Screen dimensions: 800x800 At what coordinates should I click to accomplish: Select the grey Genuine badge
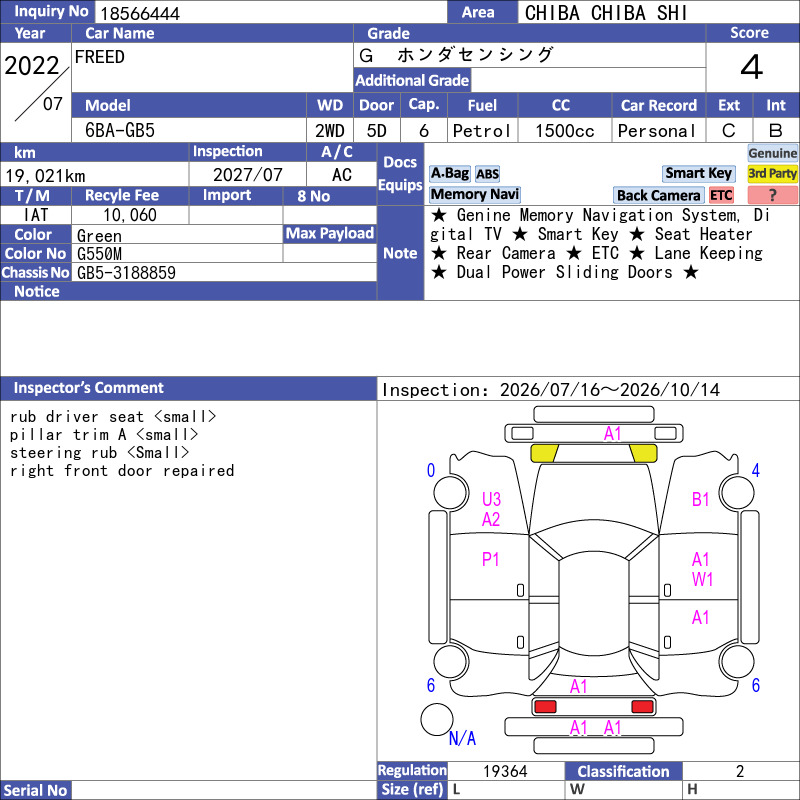click(x=772, y=153)
